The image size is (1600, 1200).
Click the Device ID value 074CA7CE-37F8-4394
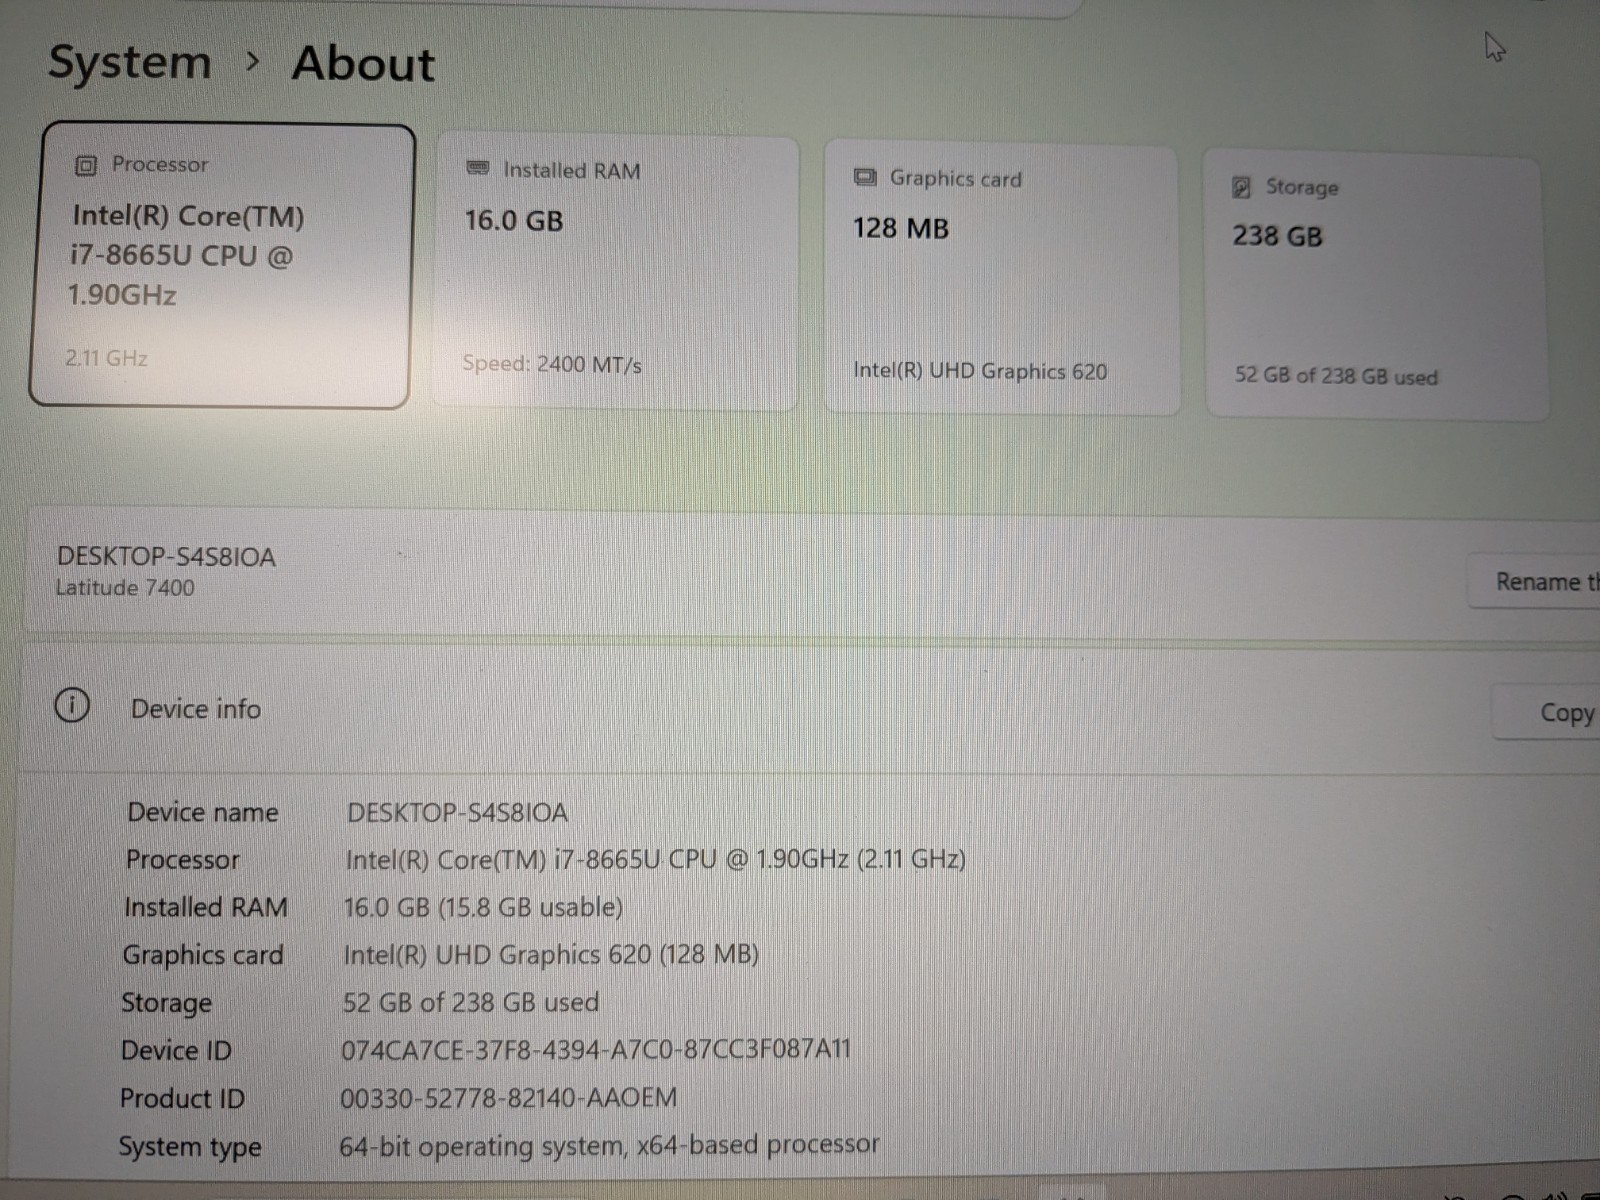pos(596,1050)
